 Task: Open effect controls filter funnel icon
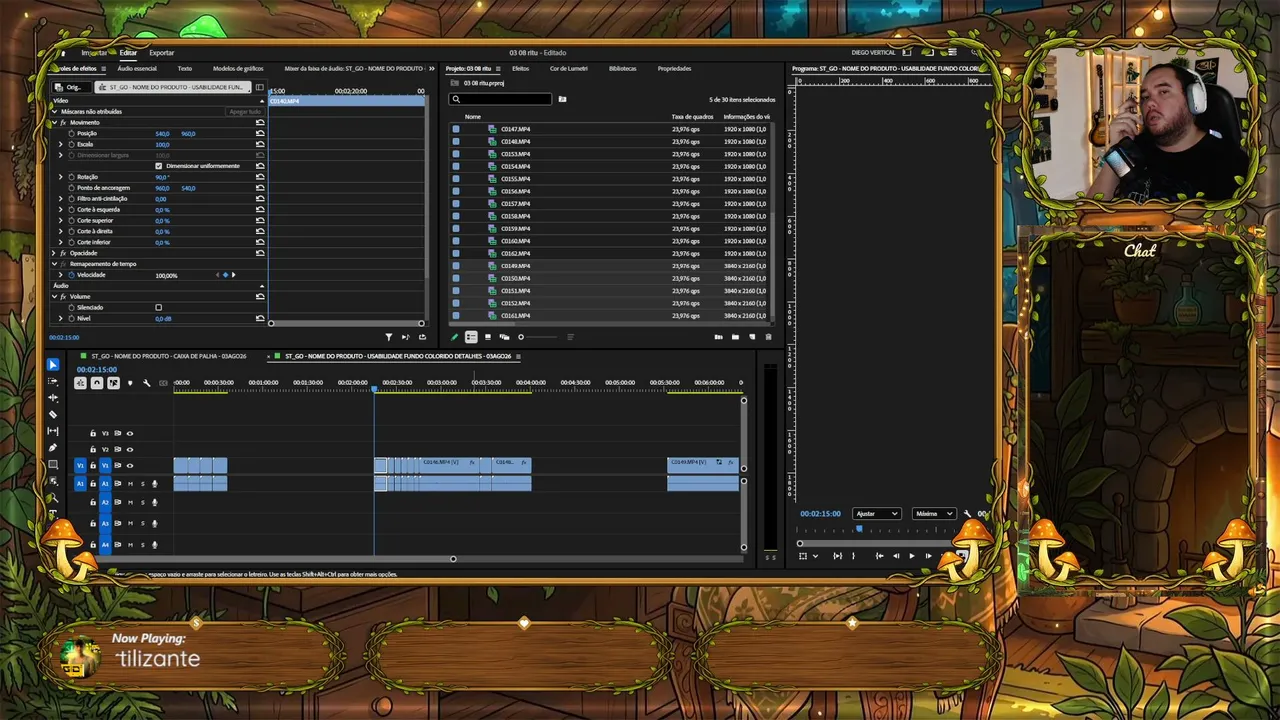click(x=389, y=337)
